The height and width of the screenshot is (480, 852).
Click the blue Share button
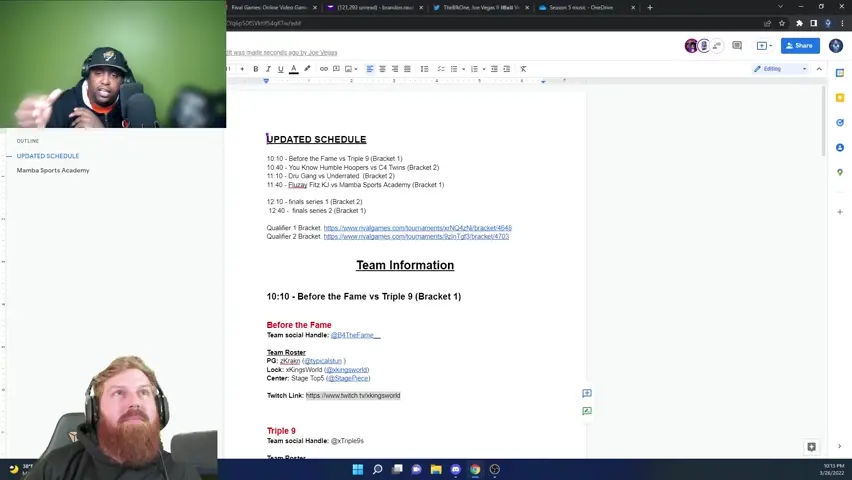pyautogui.click(x=799, y=45)
